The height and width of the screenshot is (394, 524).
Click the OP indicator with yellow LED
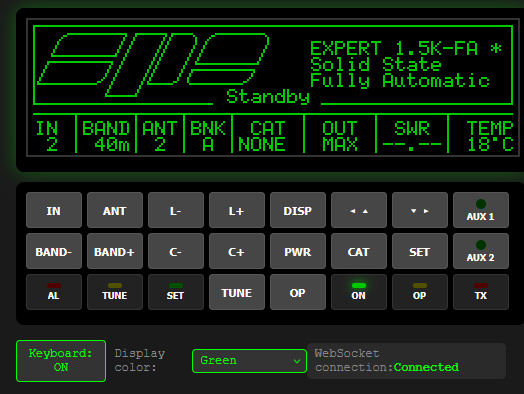pyautogui.click(x=420, y=292)
